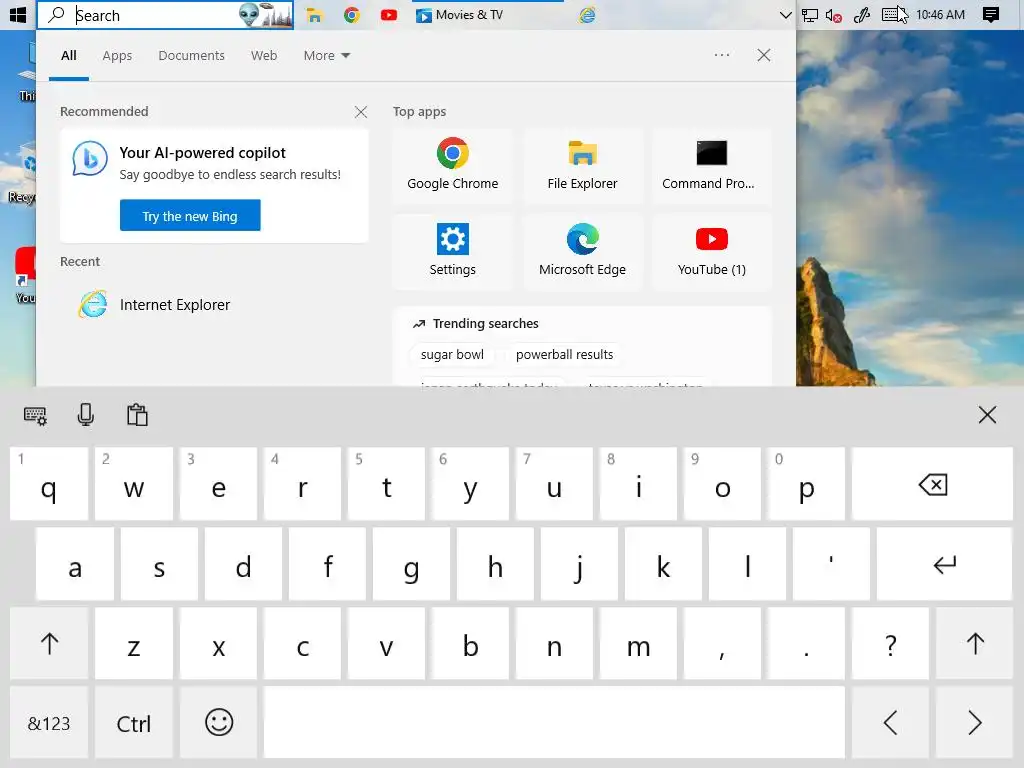The width and height of the screenshot is (1024, 768).
Task: Tap the letter g key
Action: pos(411,564)
